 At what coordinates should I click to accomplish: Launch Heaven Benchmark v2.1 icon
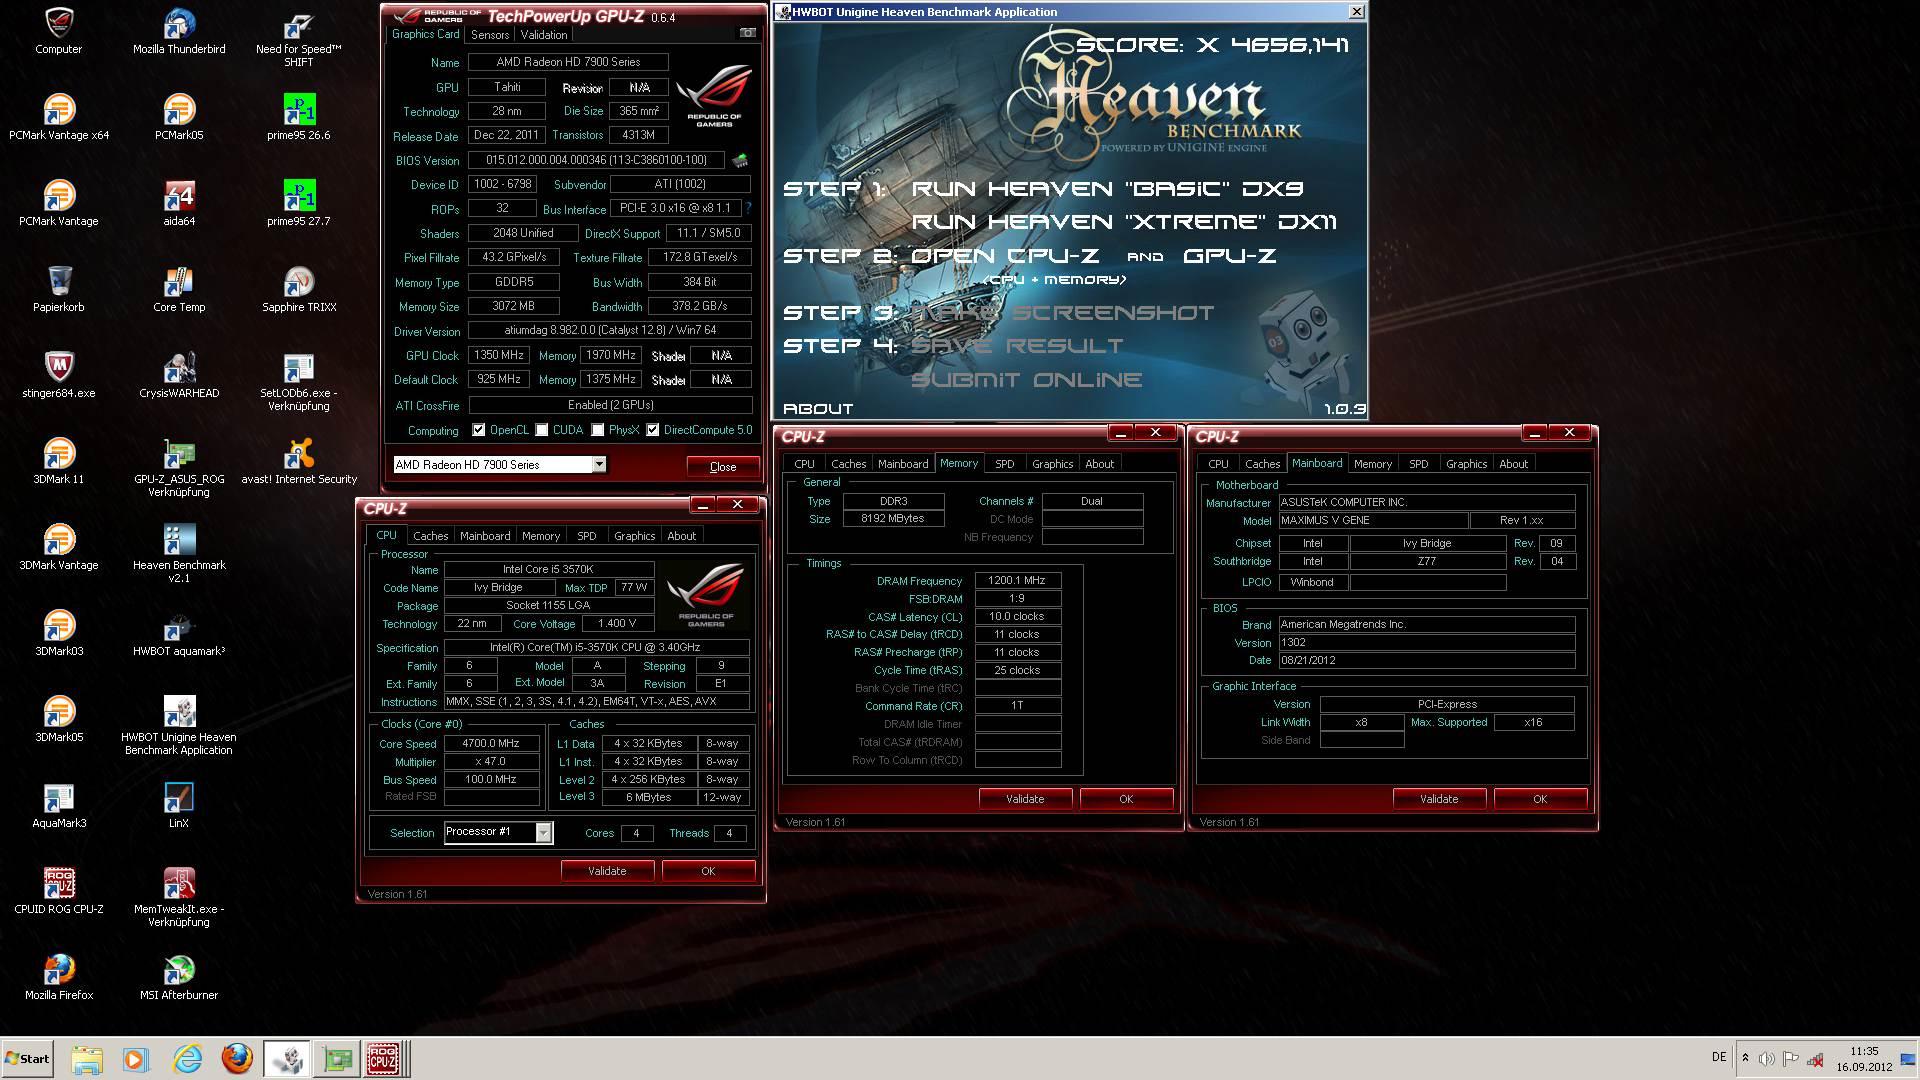tap(179, 554)
